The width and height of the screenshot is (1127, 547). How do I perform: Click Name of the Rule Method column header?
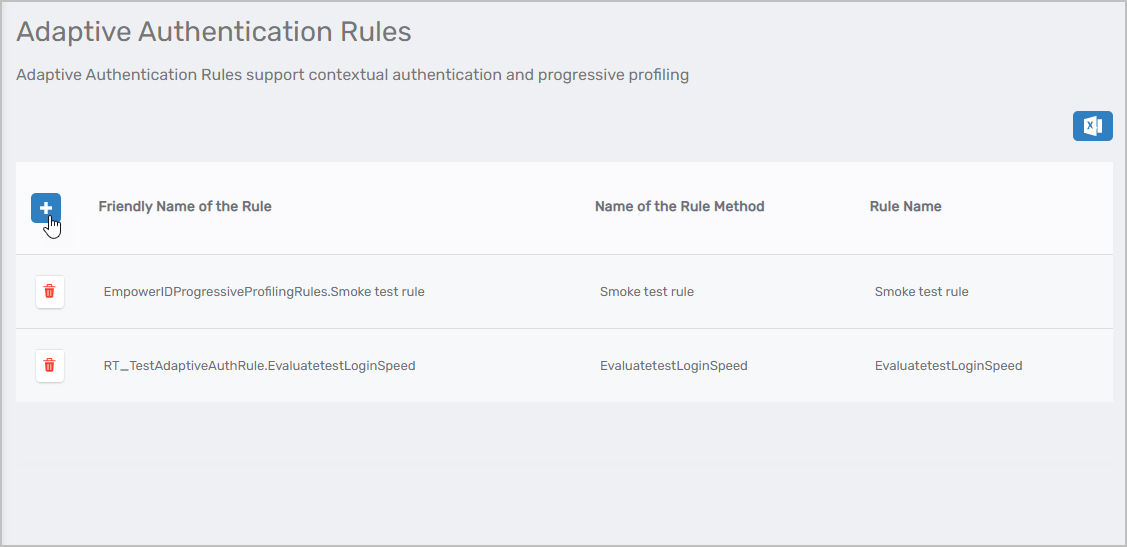pyautogui.click(x=679, y=207)
